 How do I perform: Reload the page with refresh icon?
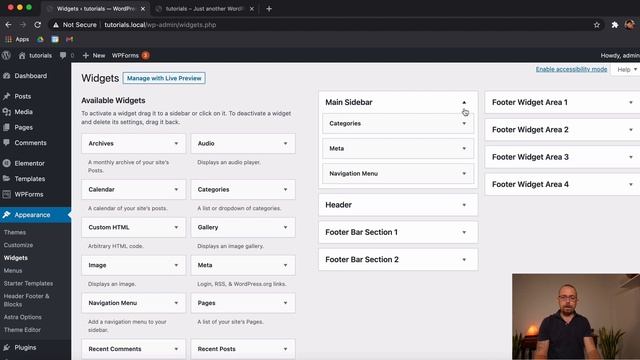(x=38, y=25)
